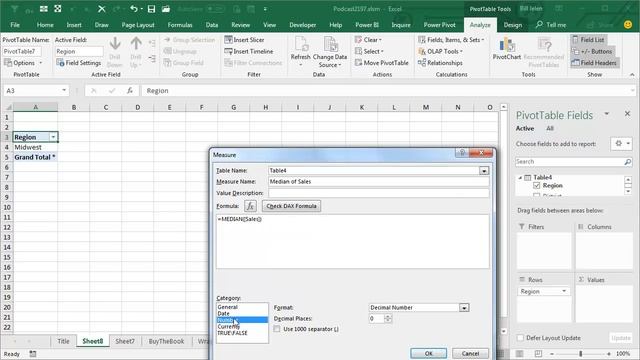This screenshot has height=360, width=640.
Task: Select Currency in Category list
Action: pos(229,327)
